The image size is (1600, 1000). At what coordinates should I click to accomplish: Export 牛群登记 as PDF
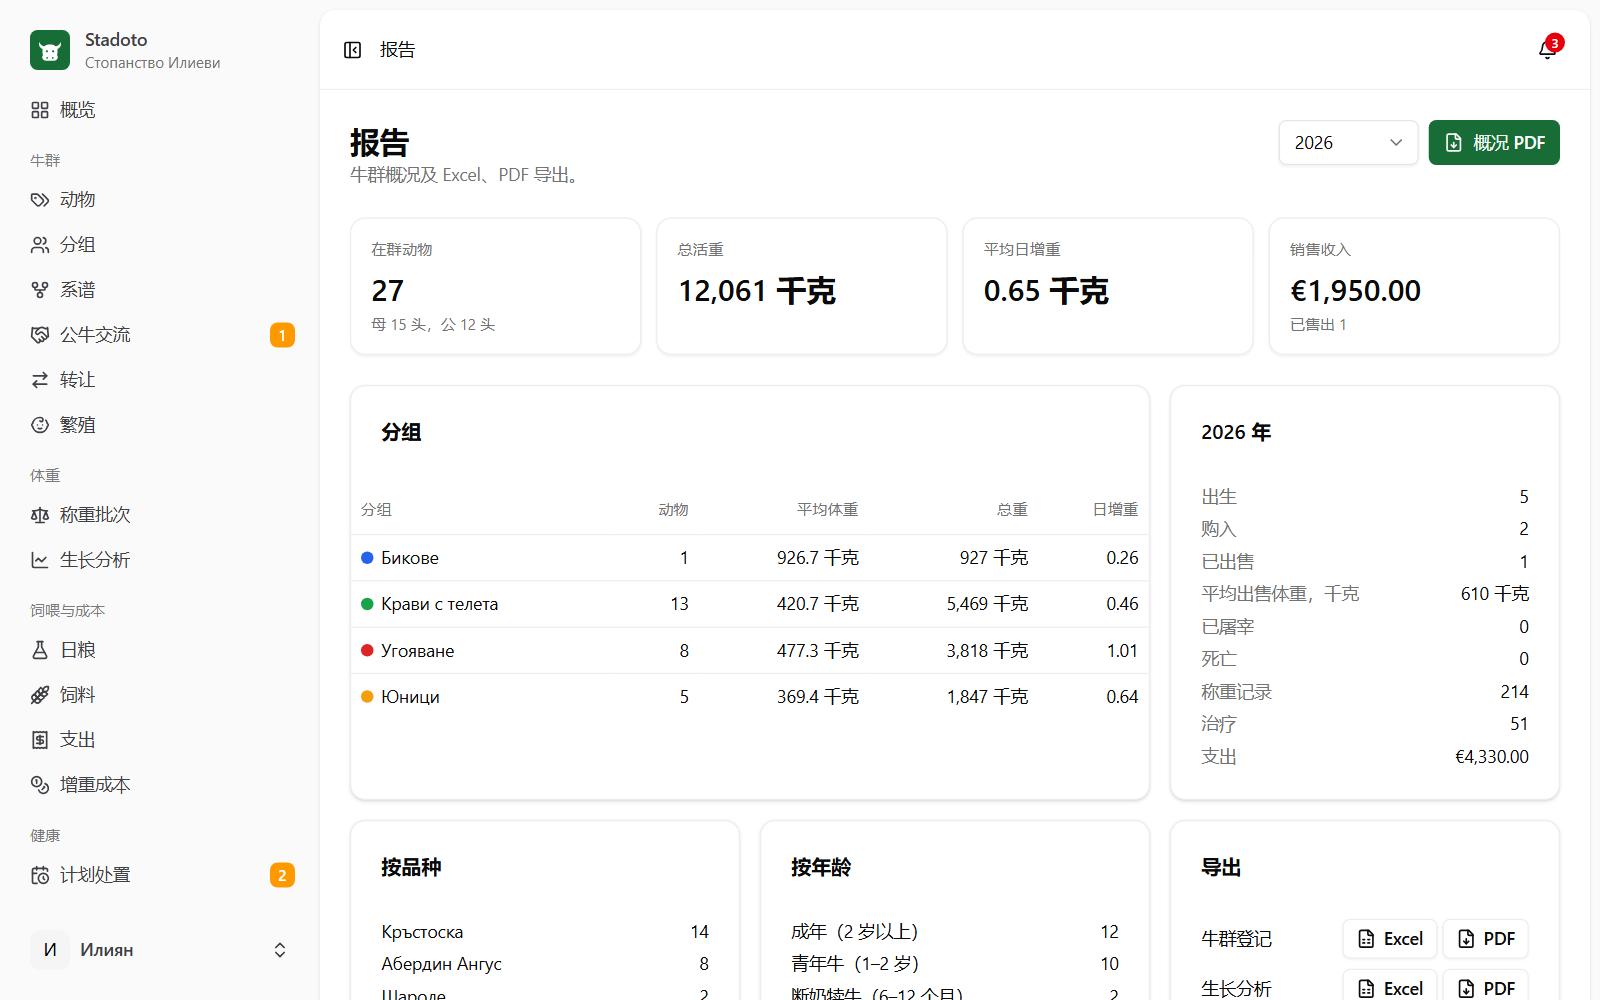1486,939
